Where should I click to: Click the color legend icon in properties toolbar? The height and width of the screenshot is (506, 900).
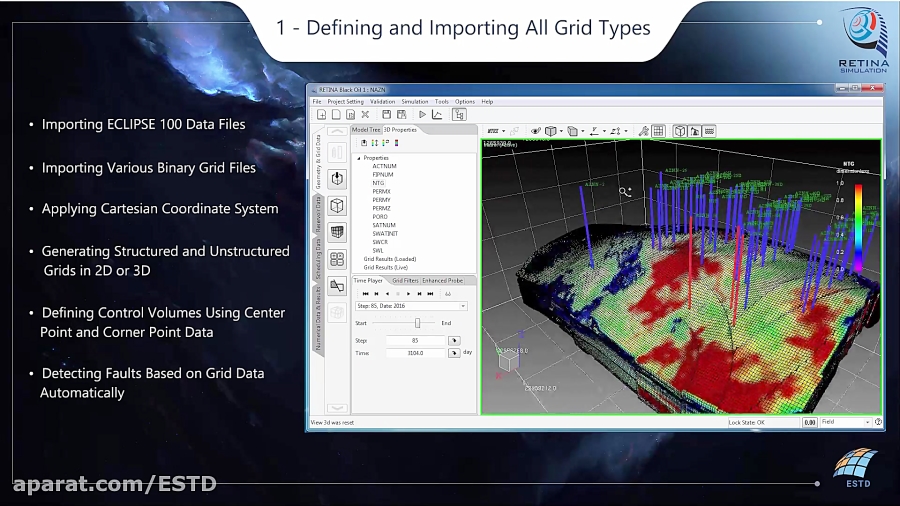point(397,143)
